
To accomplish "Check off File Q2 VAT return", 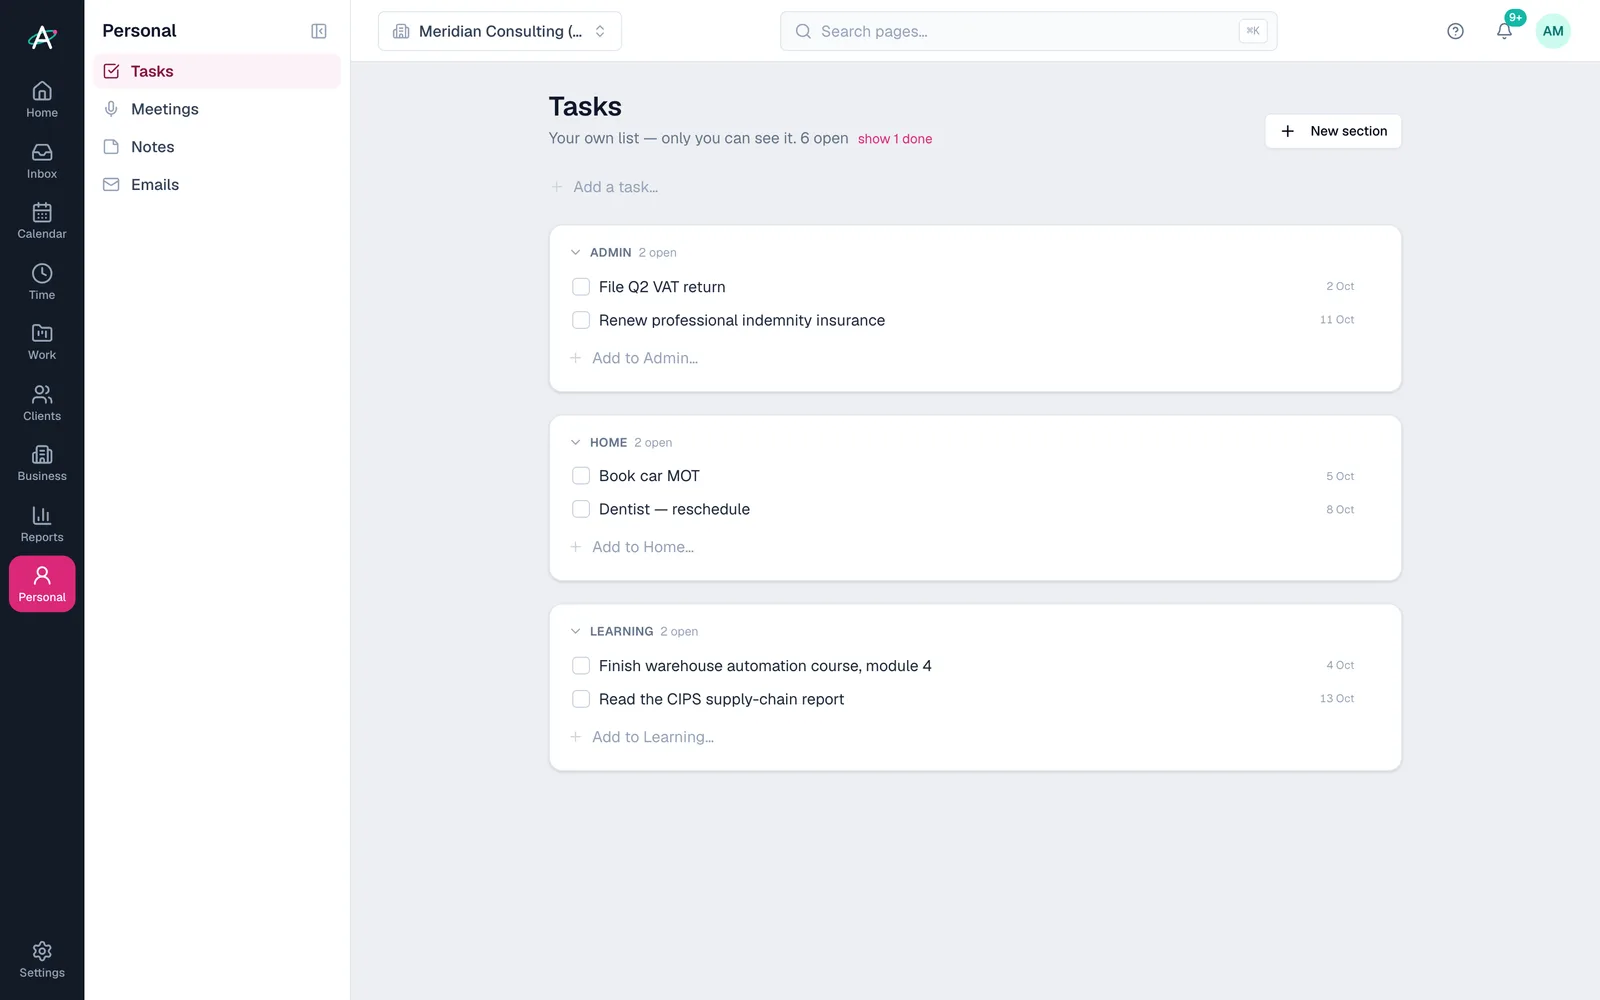I will [581, 287].
